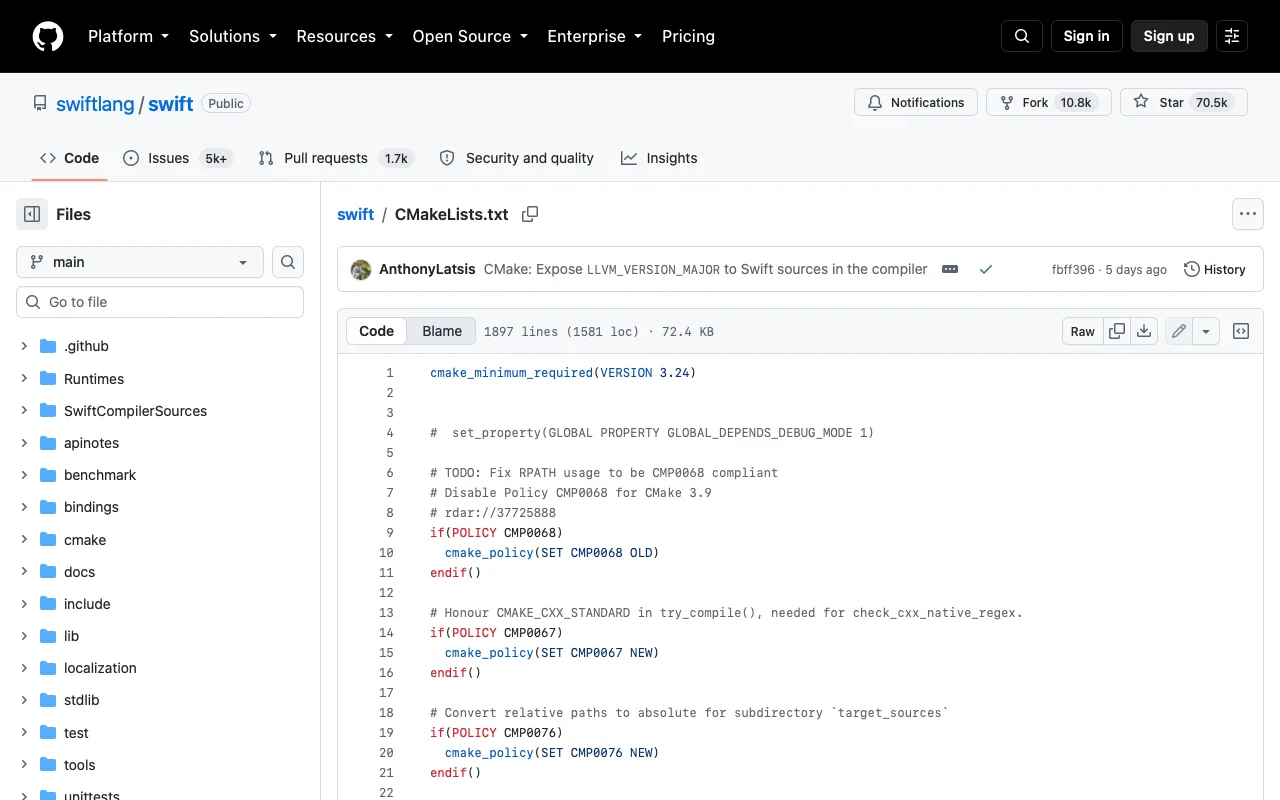
Task: Open the Insights tab
Action: [x=659, y=158]
